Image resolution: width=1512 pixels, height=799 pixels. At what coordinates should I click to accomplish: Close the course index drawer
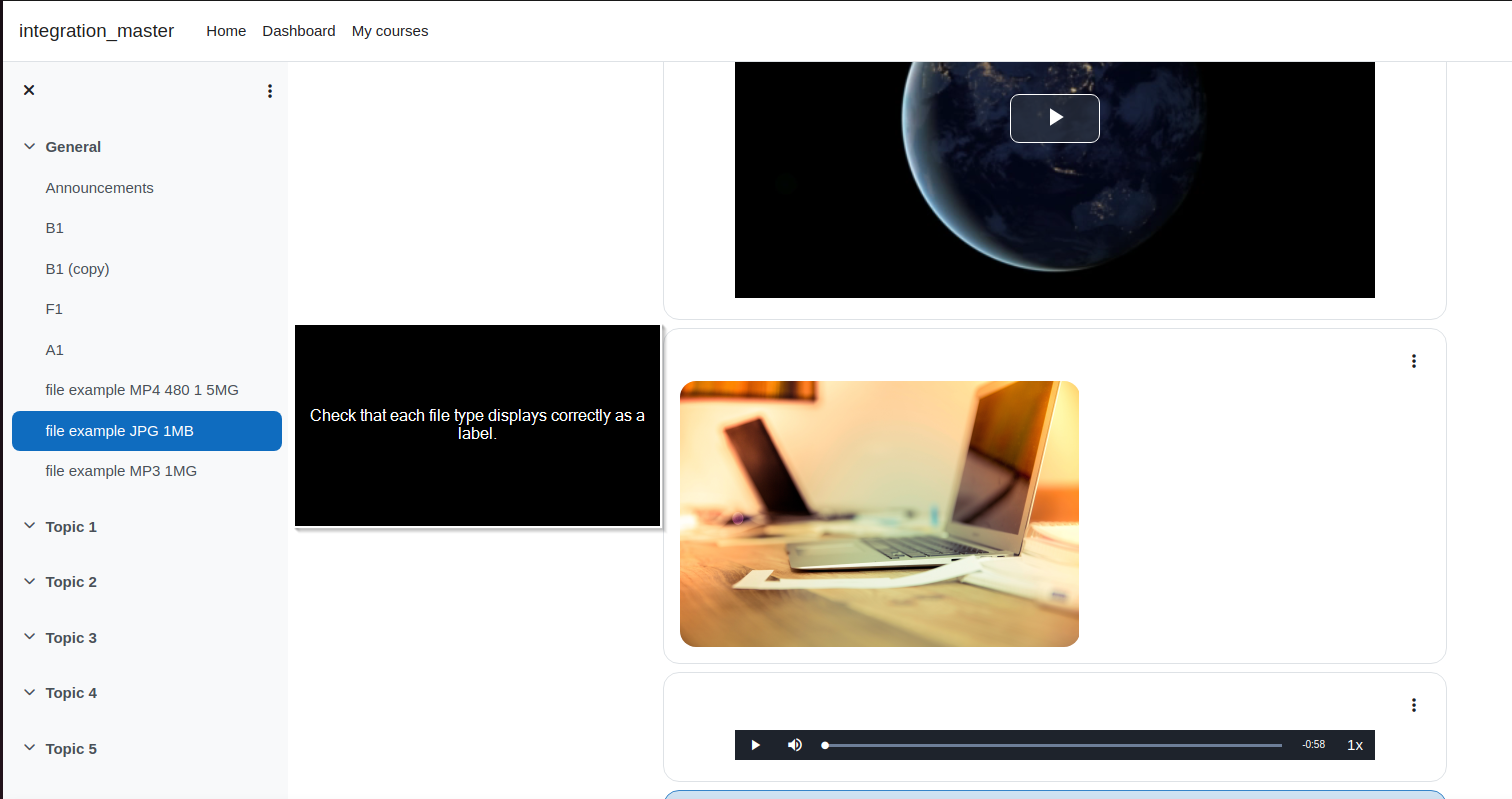tap(29, 90)
